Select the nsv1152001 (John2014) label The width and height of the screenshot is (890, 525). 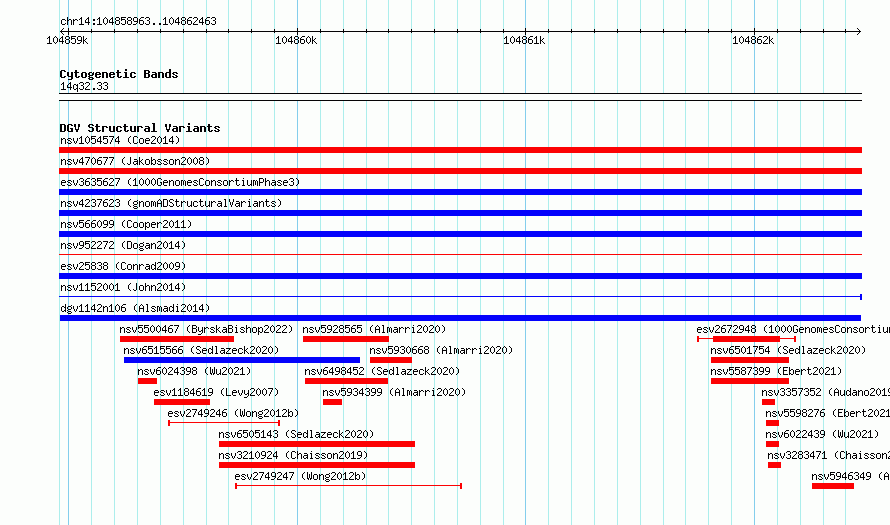123,287
